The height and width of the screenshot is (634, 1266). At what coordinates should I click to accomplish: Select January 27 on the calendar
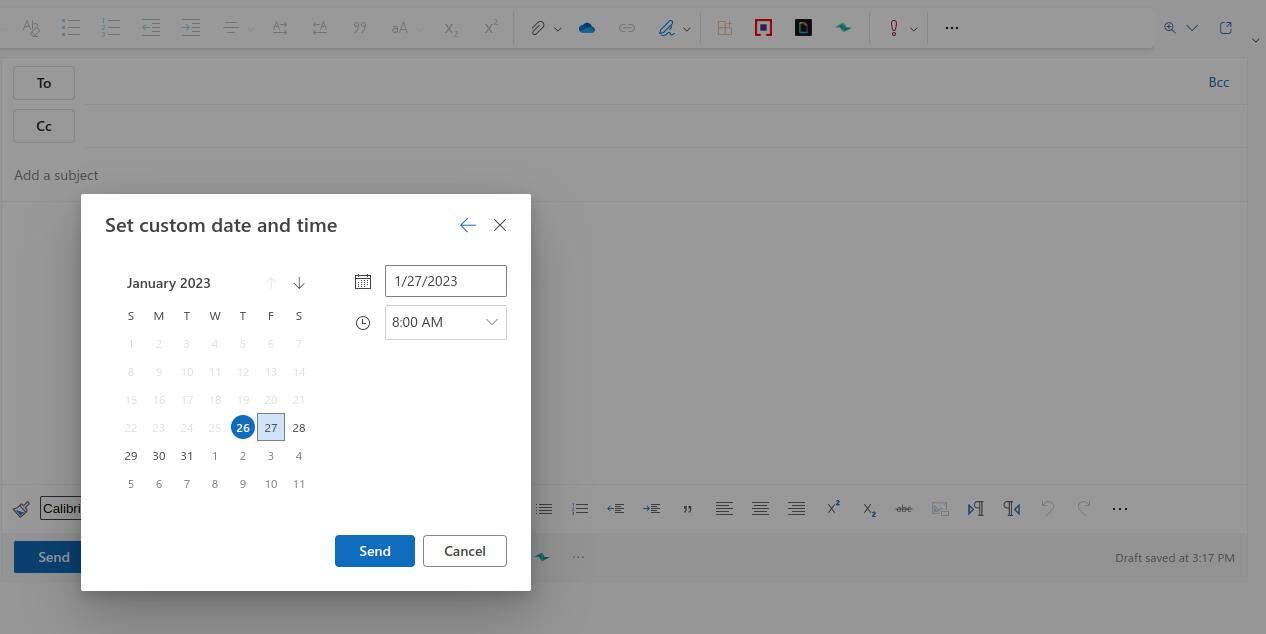(270, 427)
